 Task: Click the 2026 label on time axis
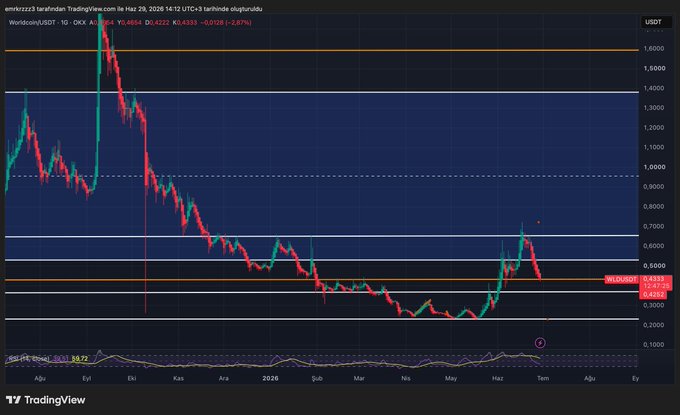click(x=270, y=378)
